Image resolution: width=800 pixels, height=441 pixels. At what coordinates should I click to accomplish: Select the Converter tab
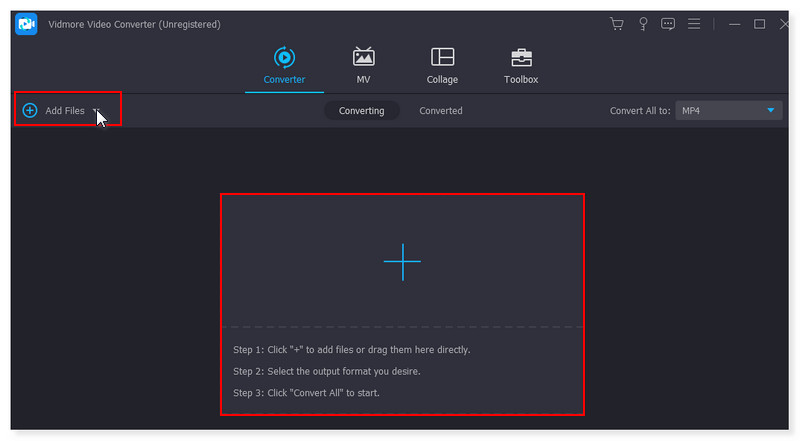(284, 66)
